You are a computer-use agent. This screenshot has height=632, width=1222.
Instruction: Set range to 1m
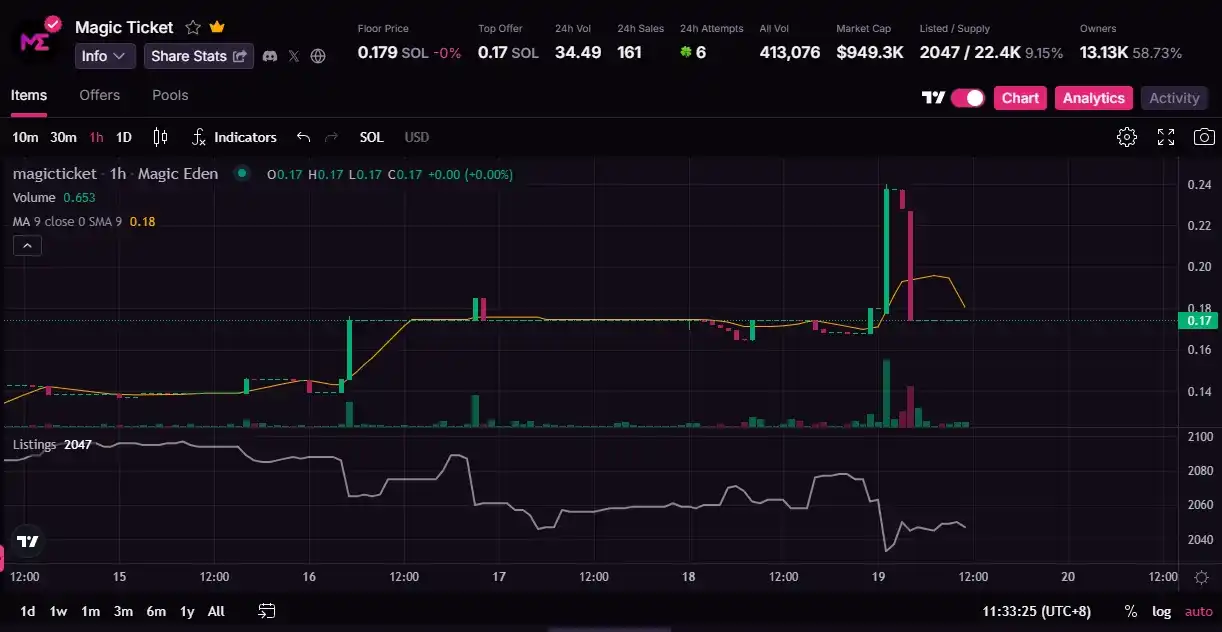90,611
